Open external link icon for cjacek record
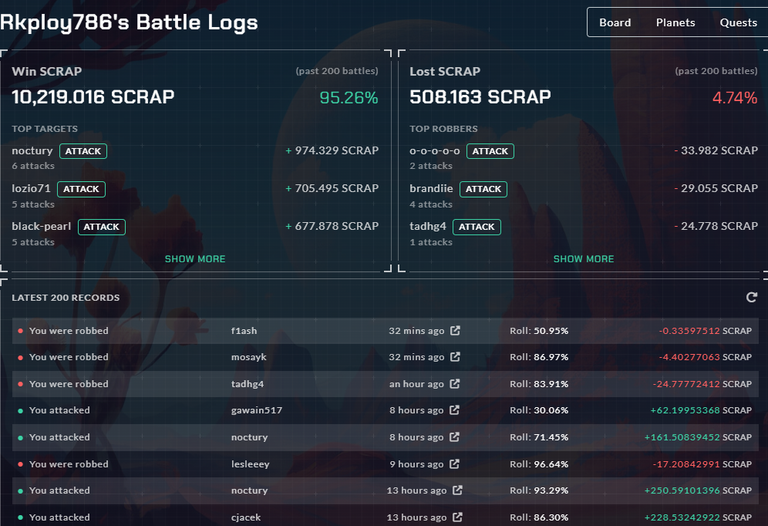The width and height of the screenshot is (768, 526). [457, 517]
